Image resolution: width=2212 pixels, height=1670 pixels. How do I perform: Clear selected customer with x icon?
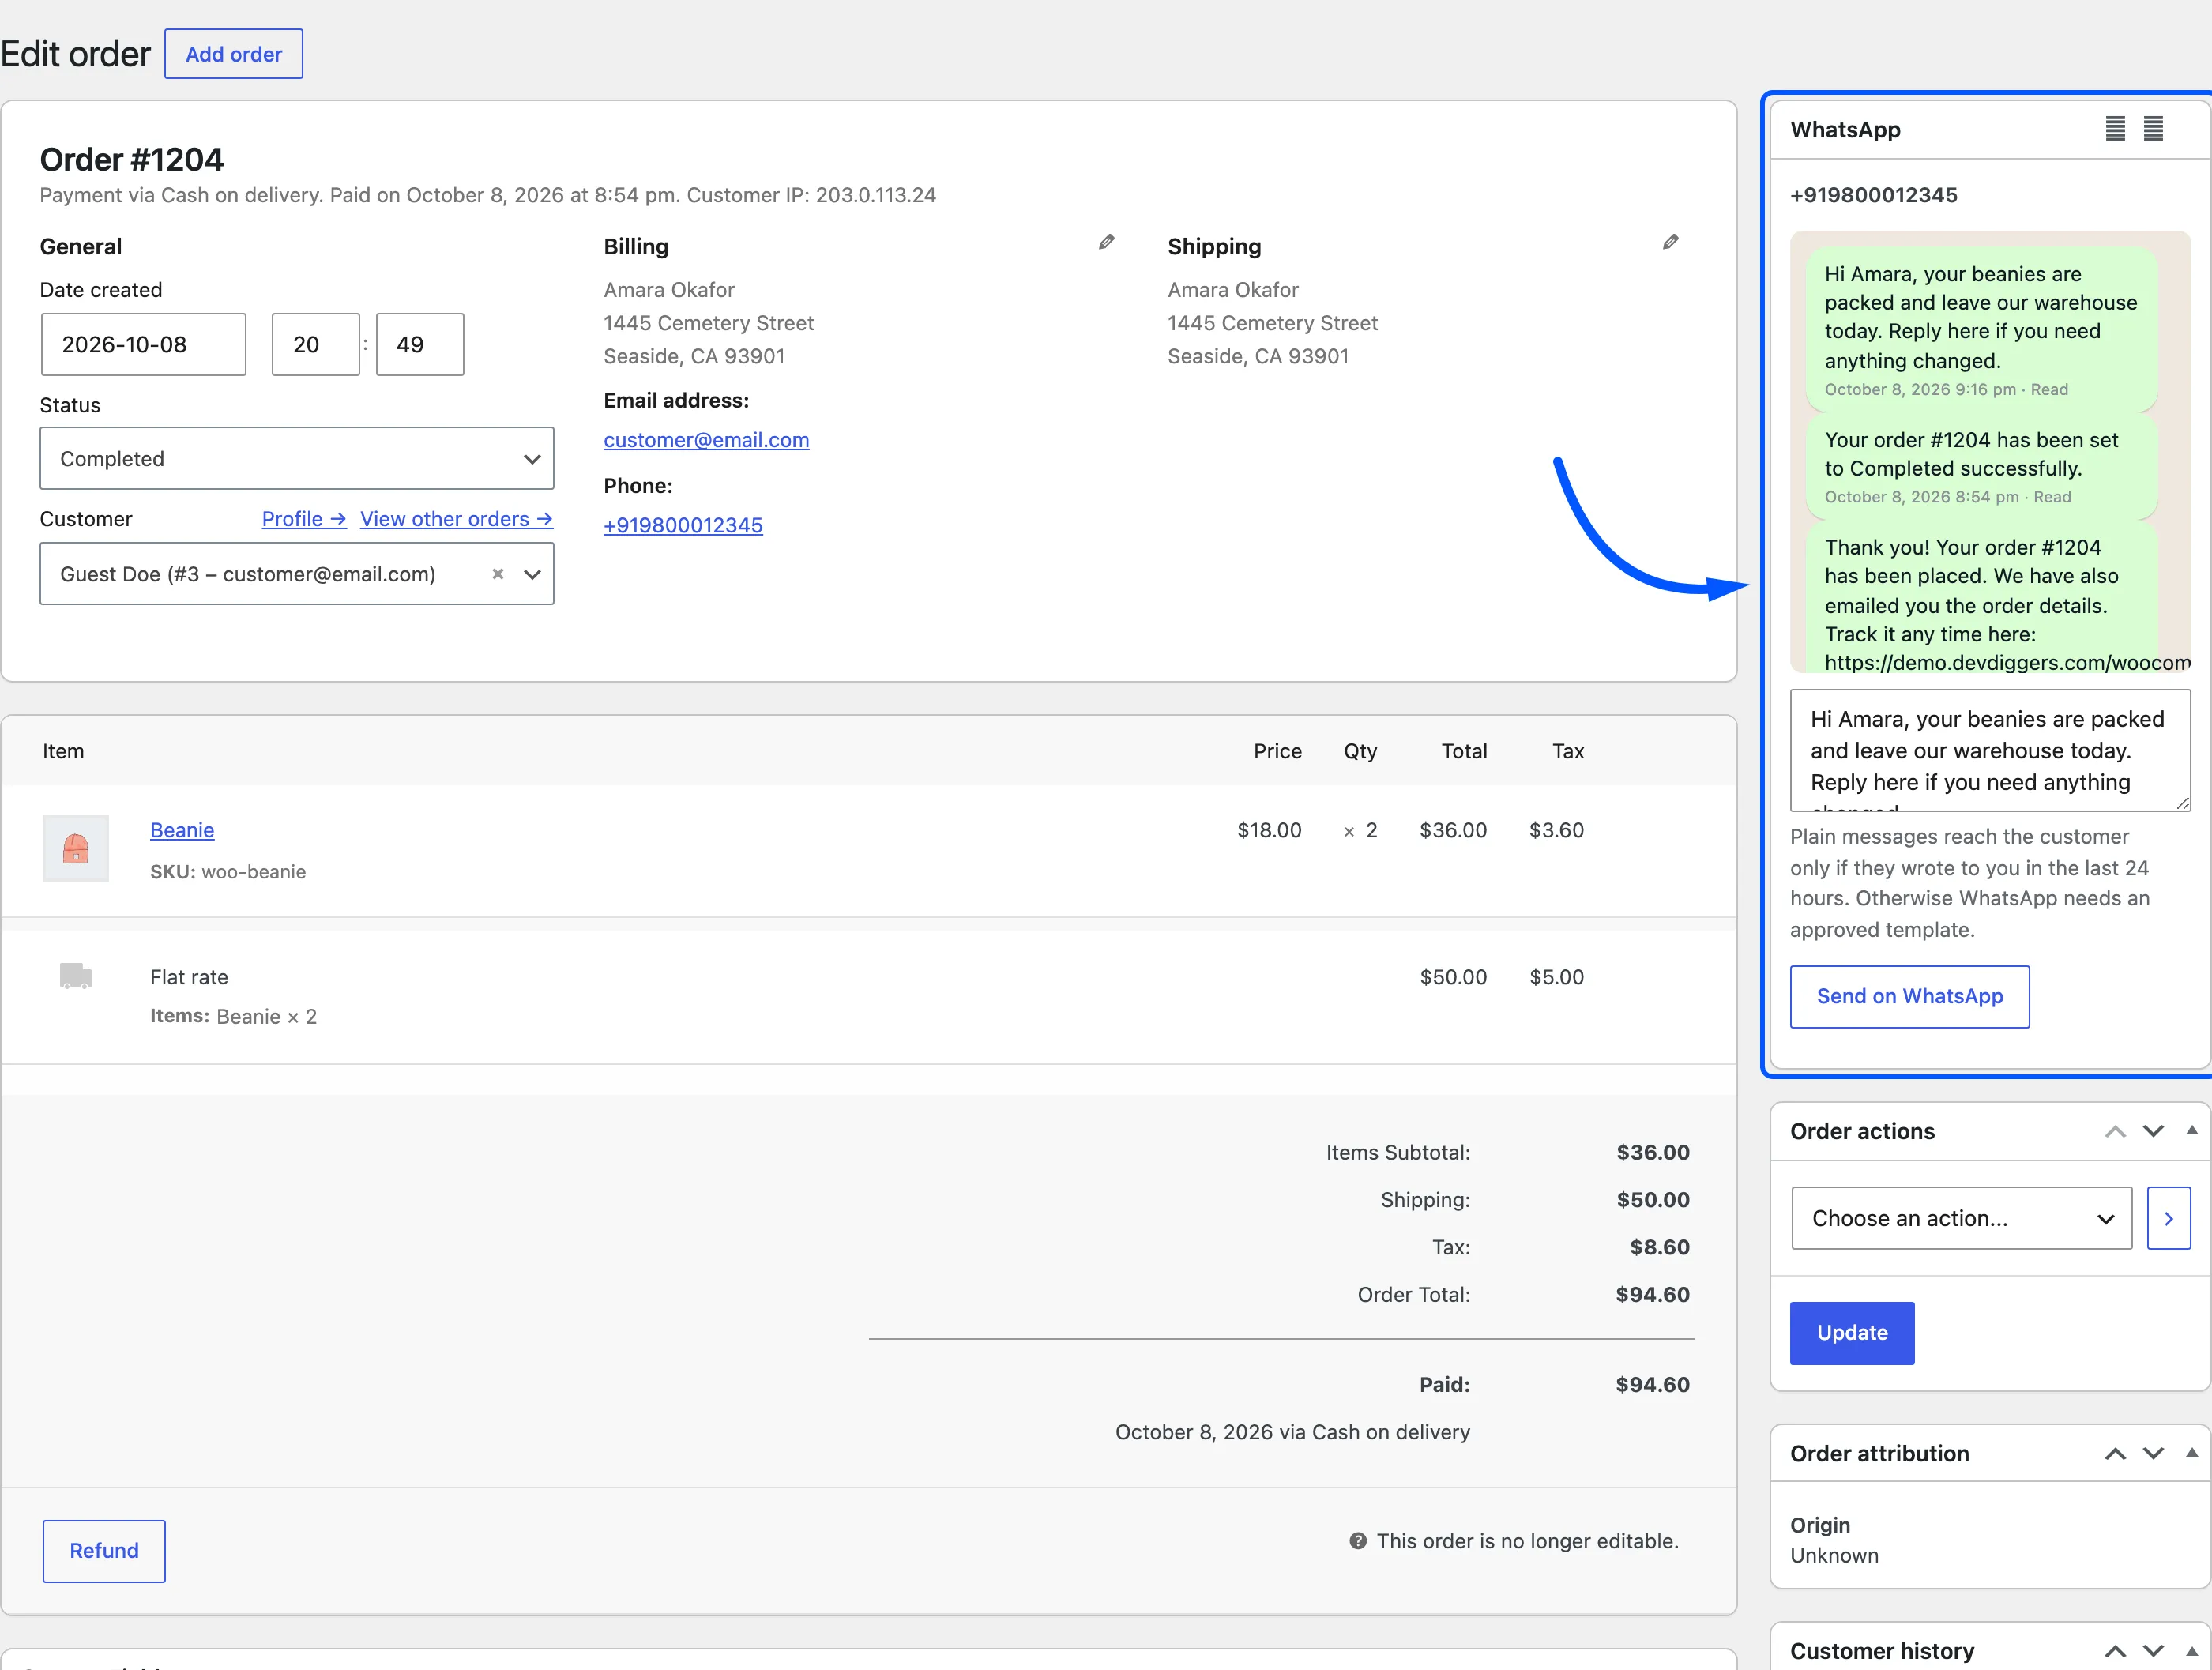click(x=497, y=574)
